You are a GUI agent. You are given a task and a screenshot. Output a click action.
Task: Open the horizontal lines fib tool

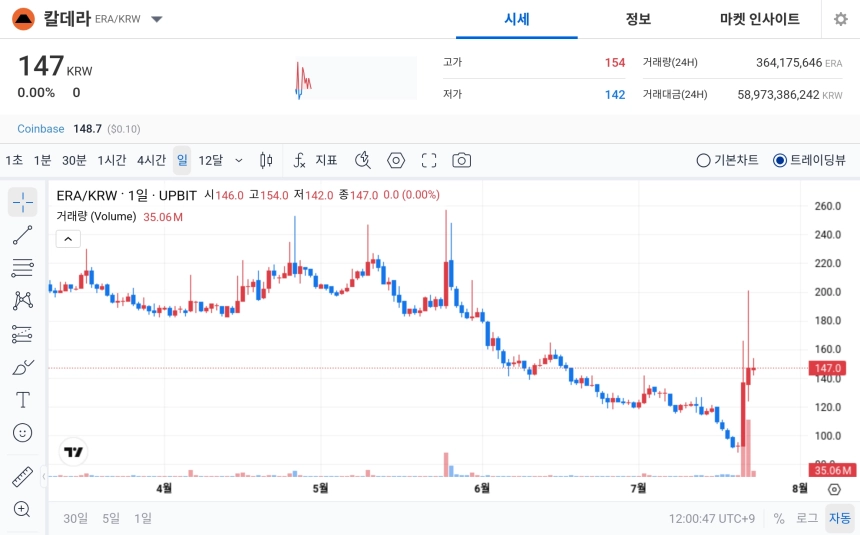click(22, 268)
